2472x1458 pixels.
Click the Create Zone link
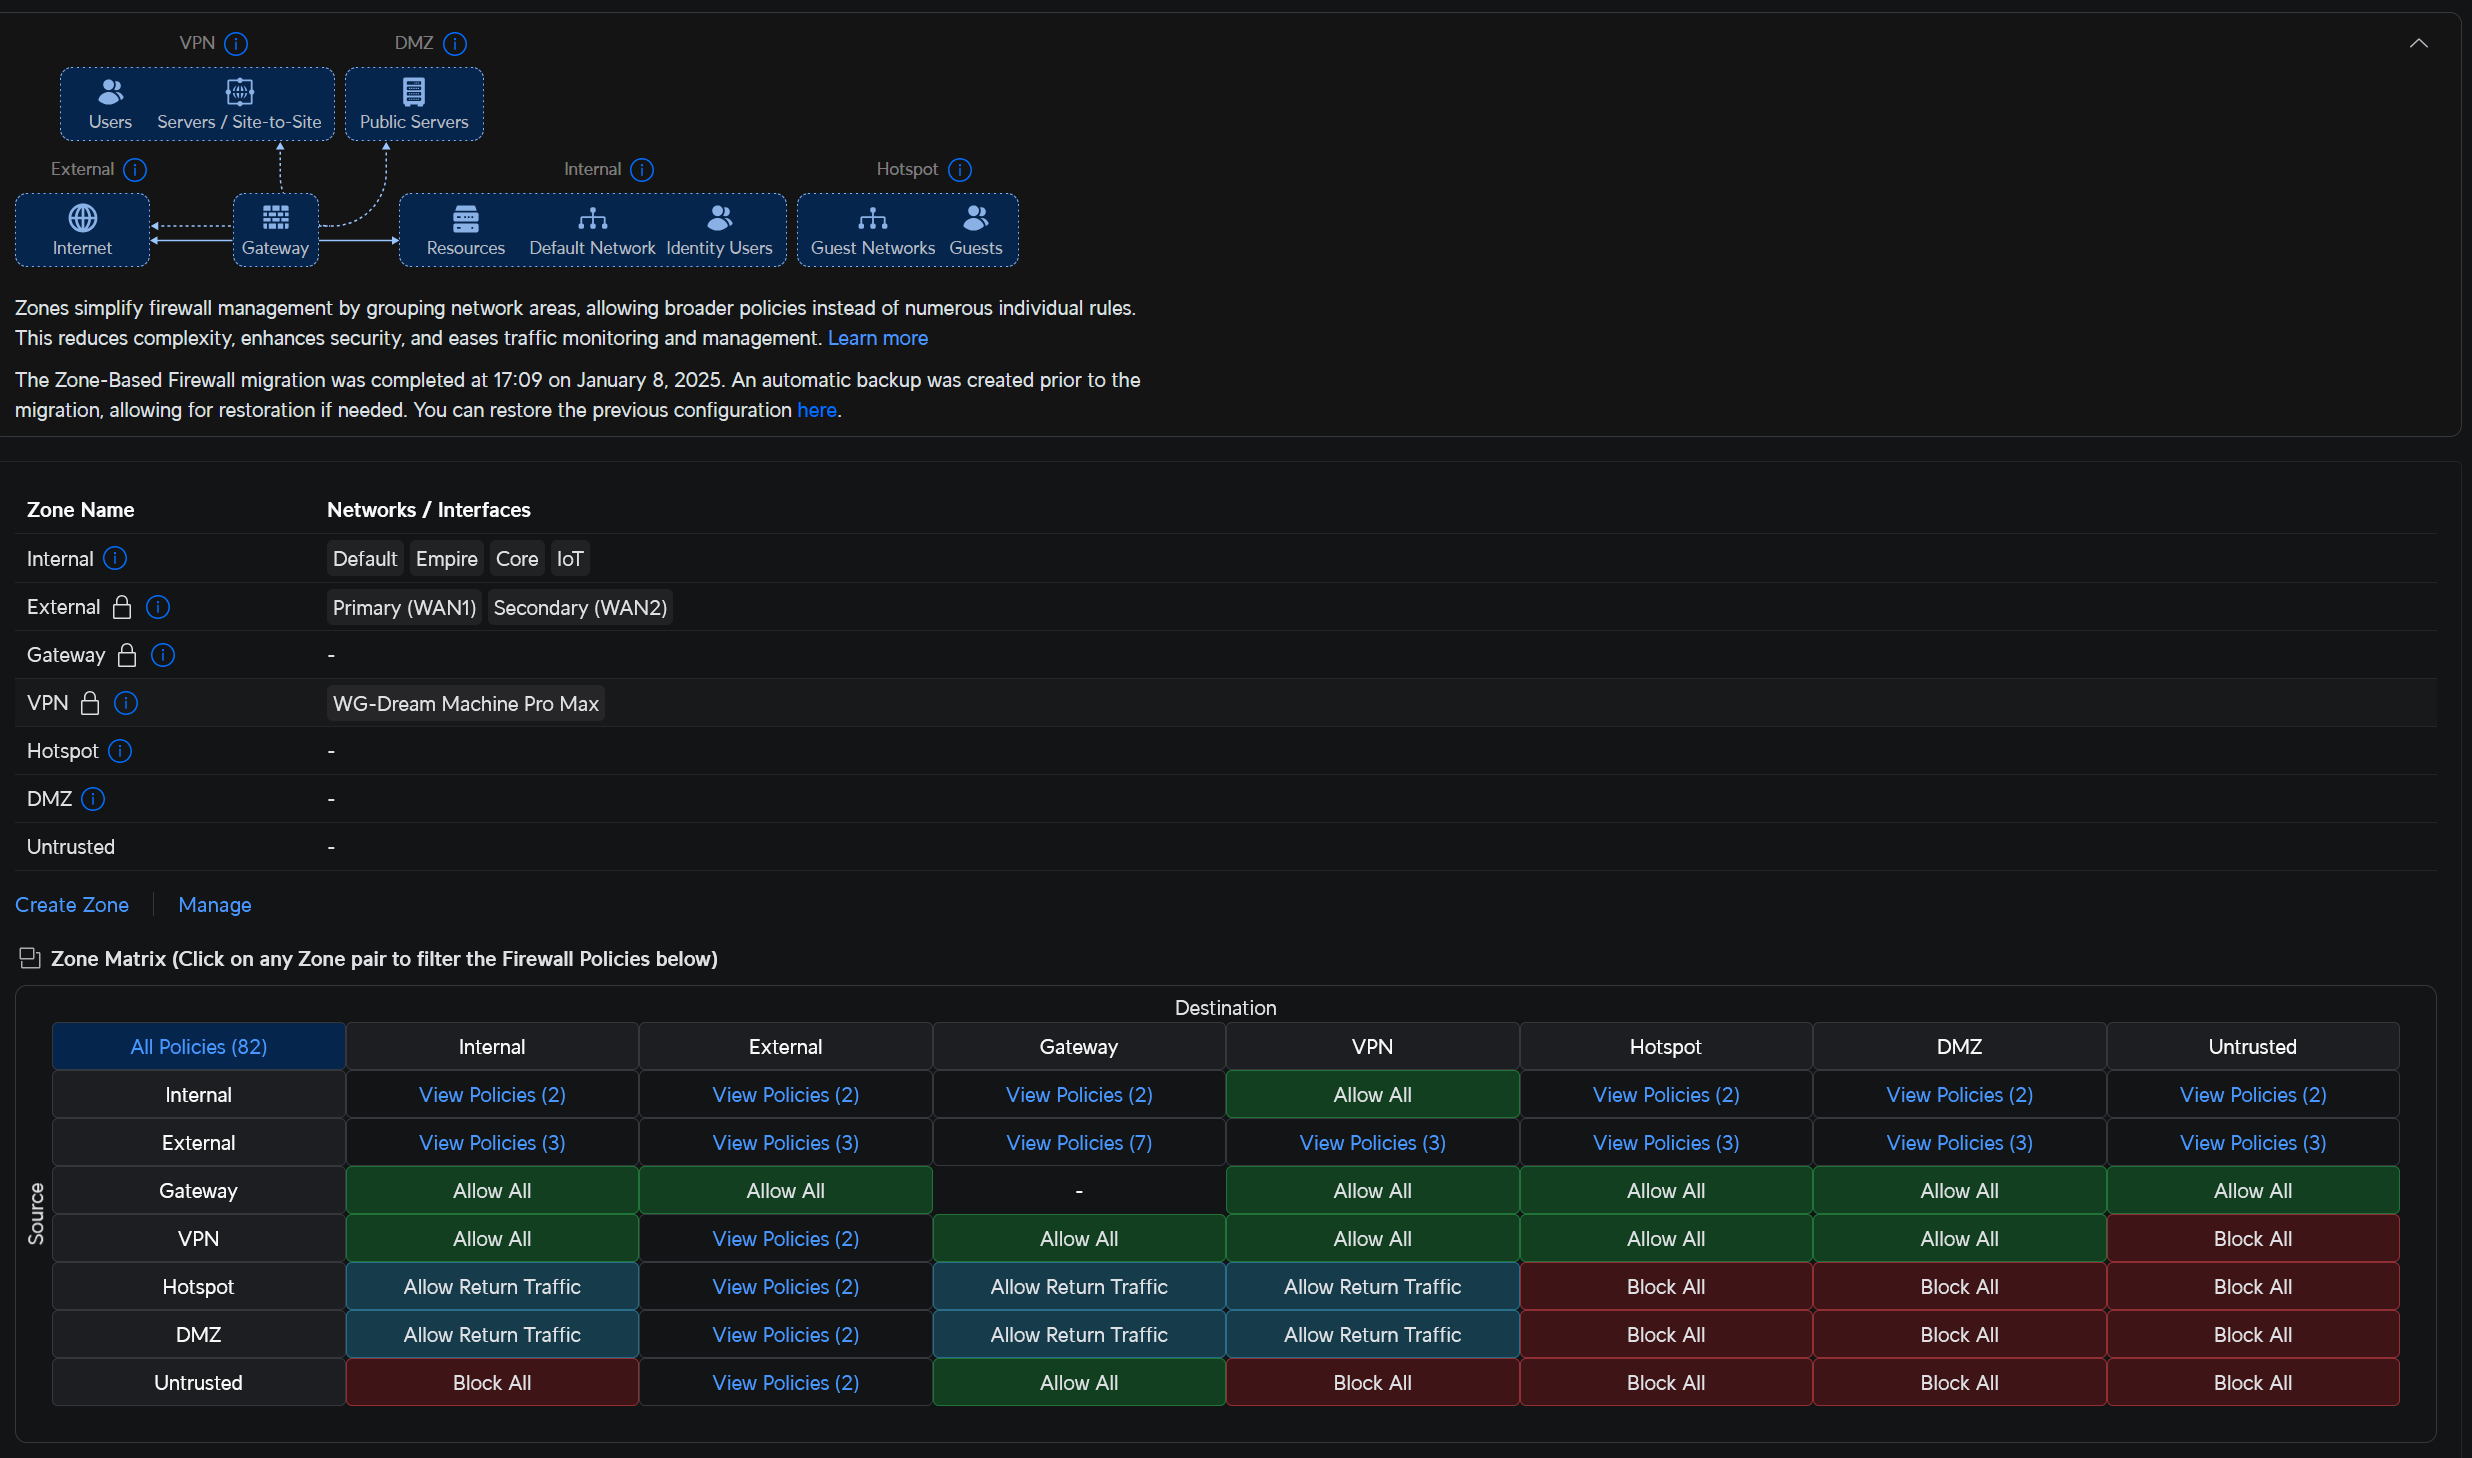click(71, 905)
